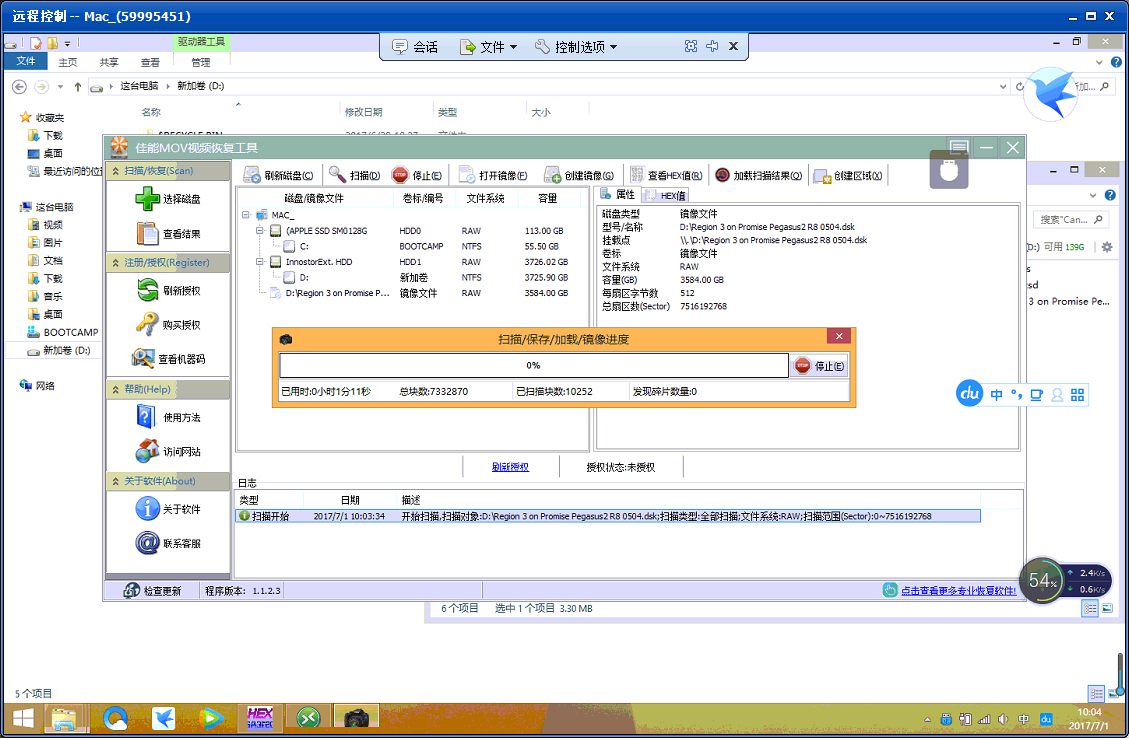The image size is (1129, 738).
Task: Open the 查看结果 view results item
Action: (168, 234)
